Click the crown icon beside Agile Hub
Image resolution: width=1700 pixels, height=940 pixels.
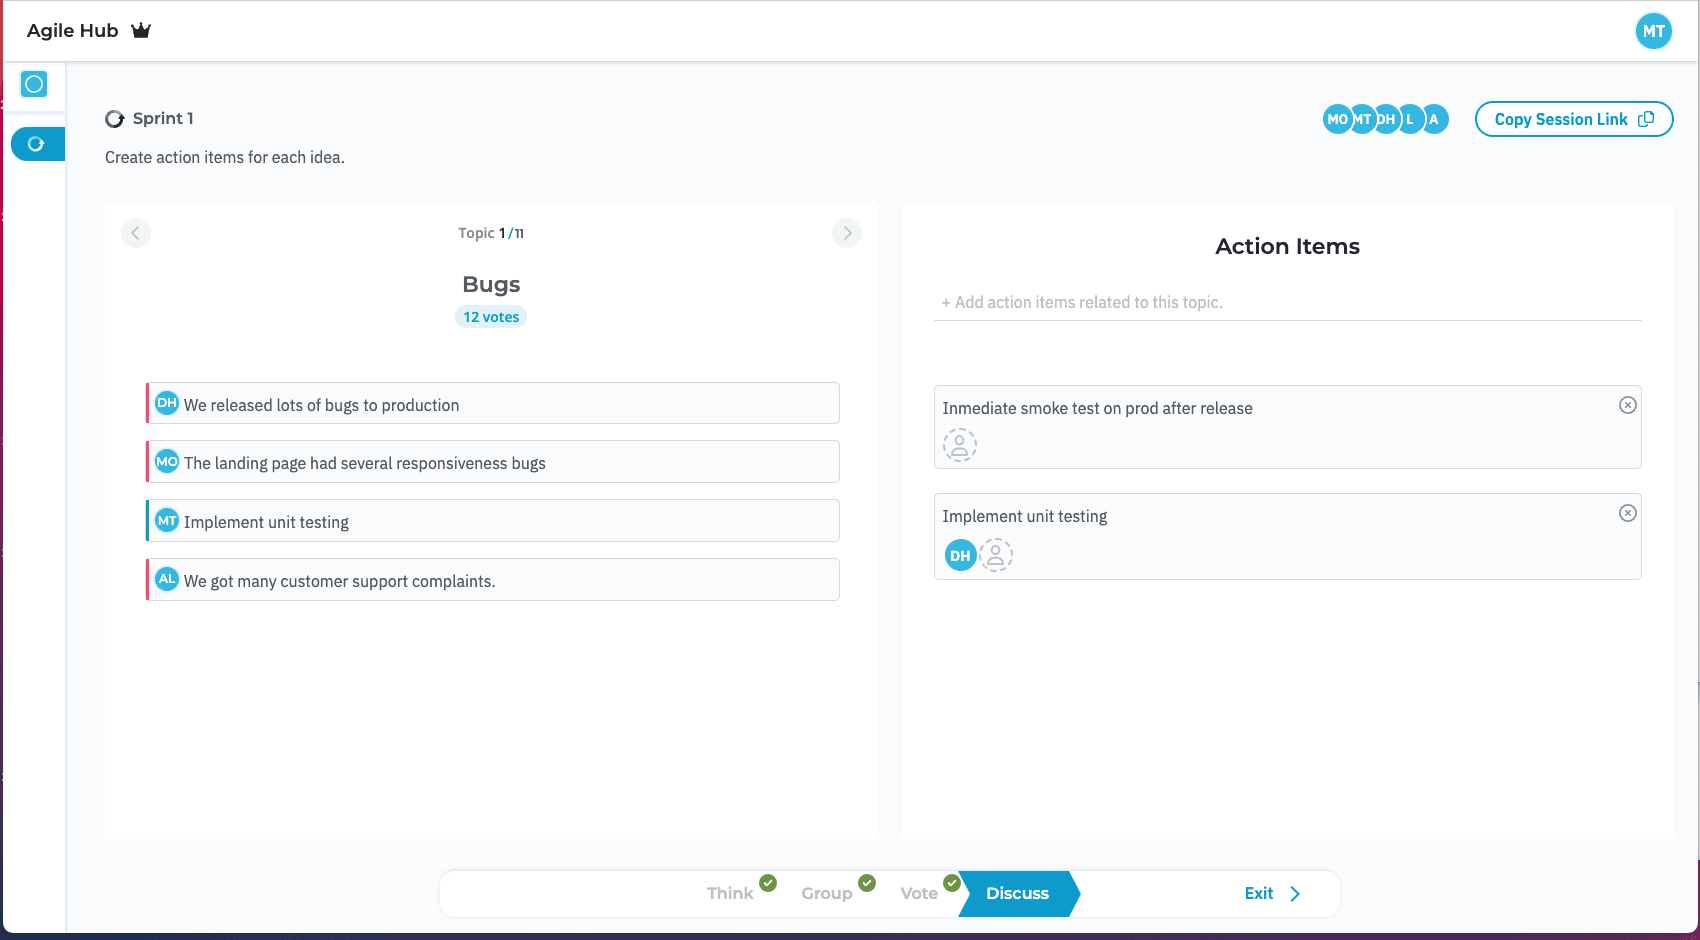coord(141,30)
